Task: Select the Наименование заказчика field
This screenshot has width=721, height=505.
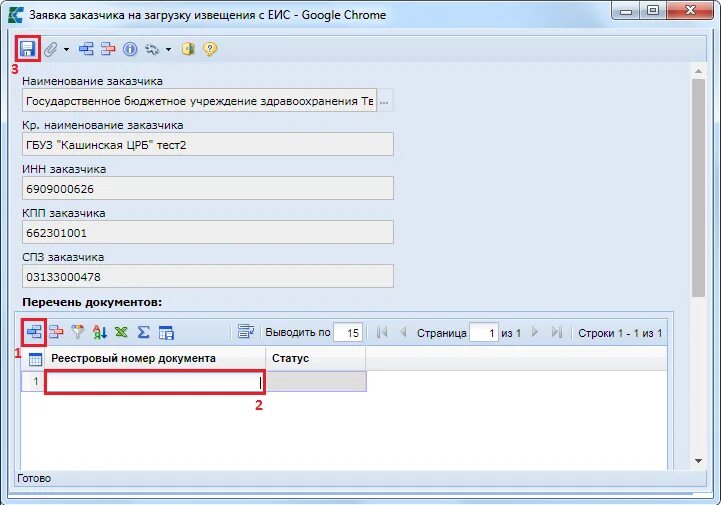Action: tap(199, 100)
